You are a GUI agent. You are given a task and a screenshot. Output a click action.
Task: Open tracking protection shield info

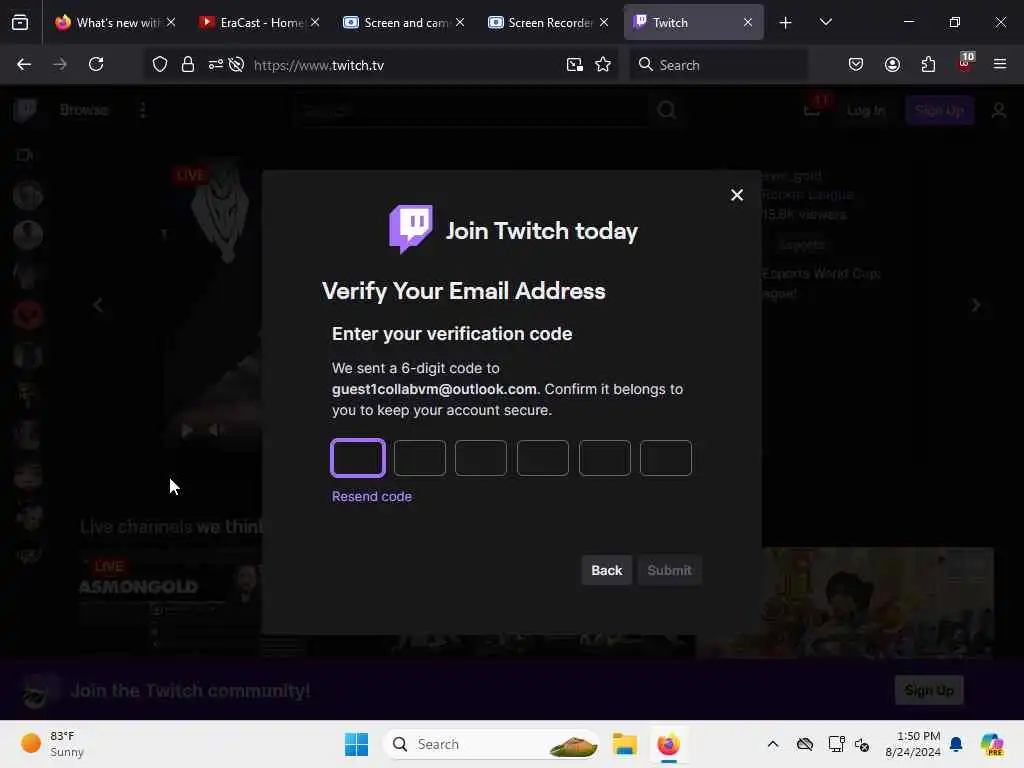click(x=160, y=64)
